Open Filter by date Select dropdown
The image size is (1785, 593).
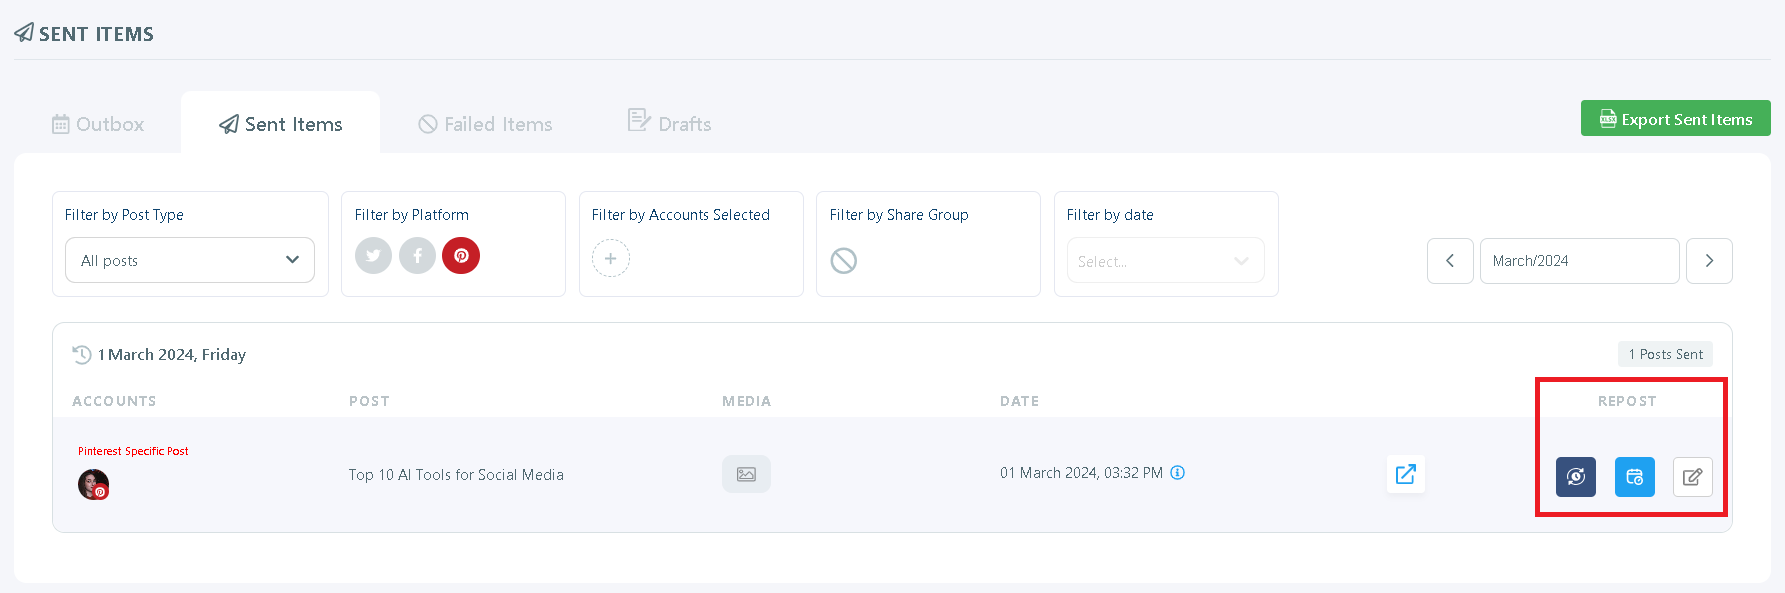coord(1165,261)
